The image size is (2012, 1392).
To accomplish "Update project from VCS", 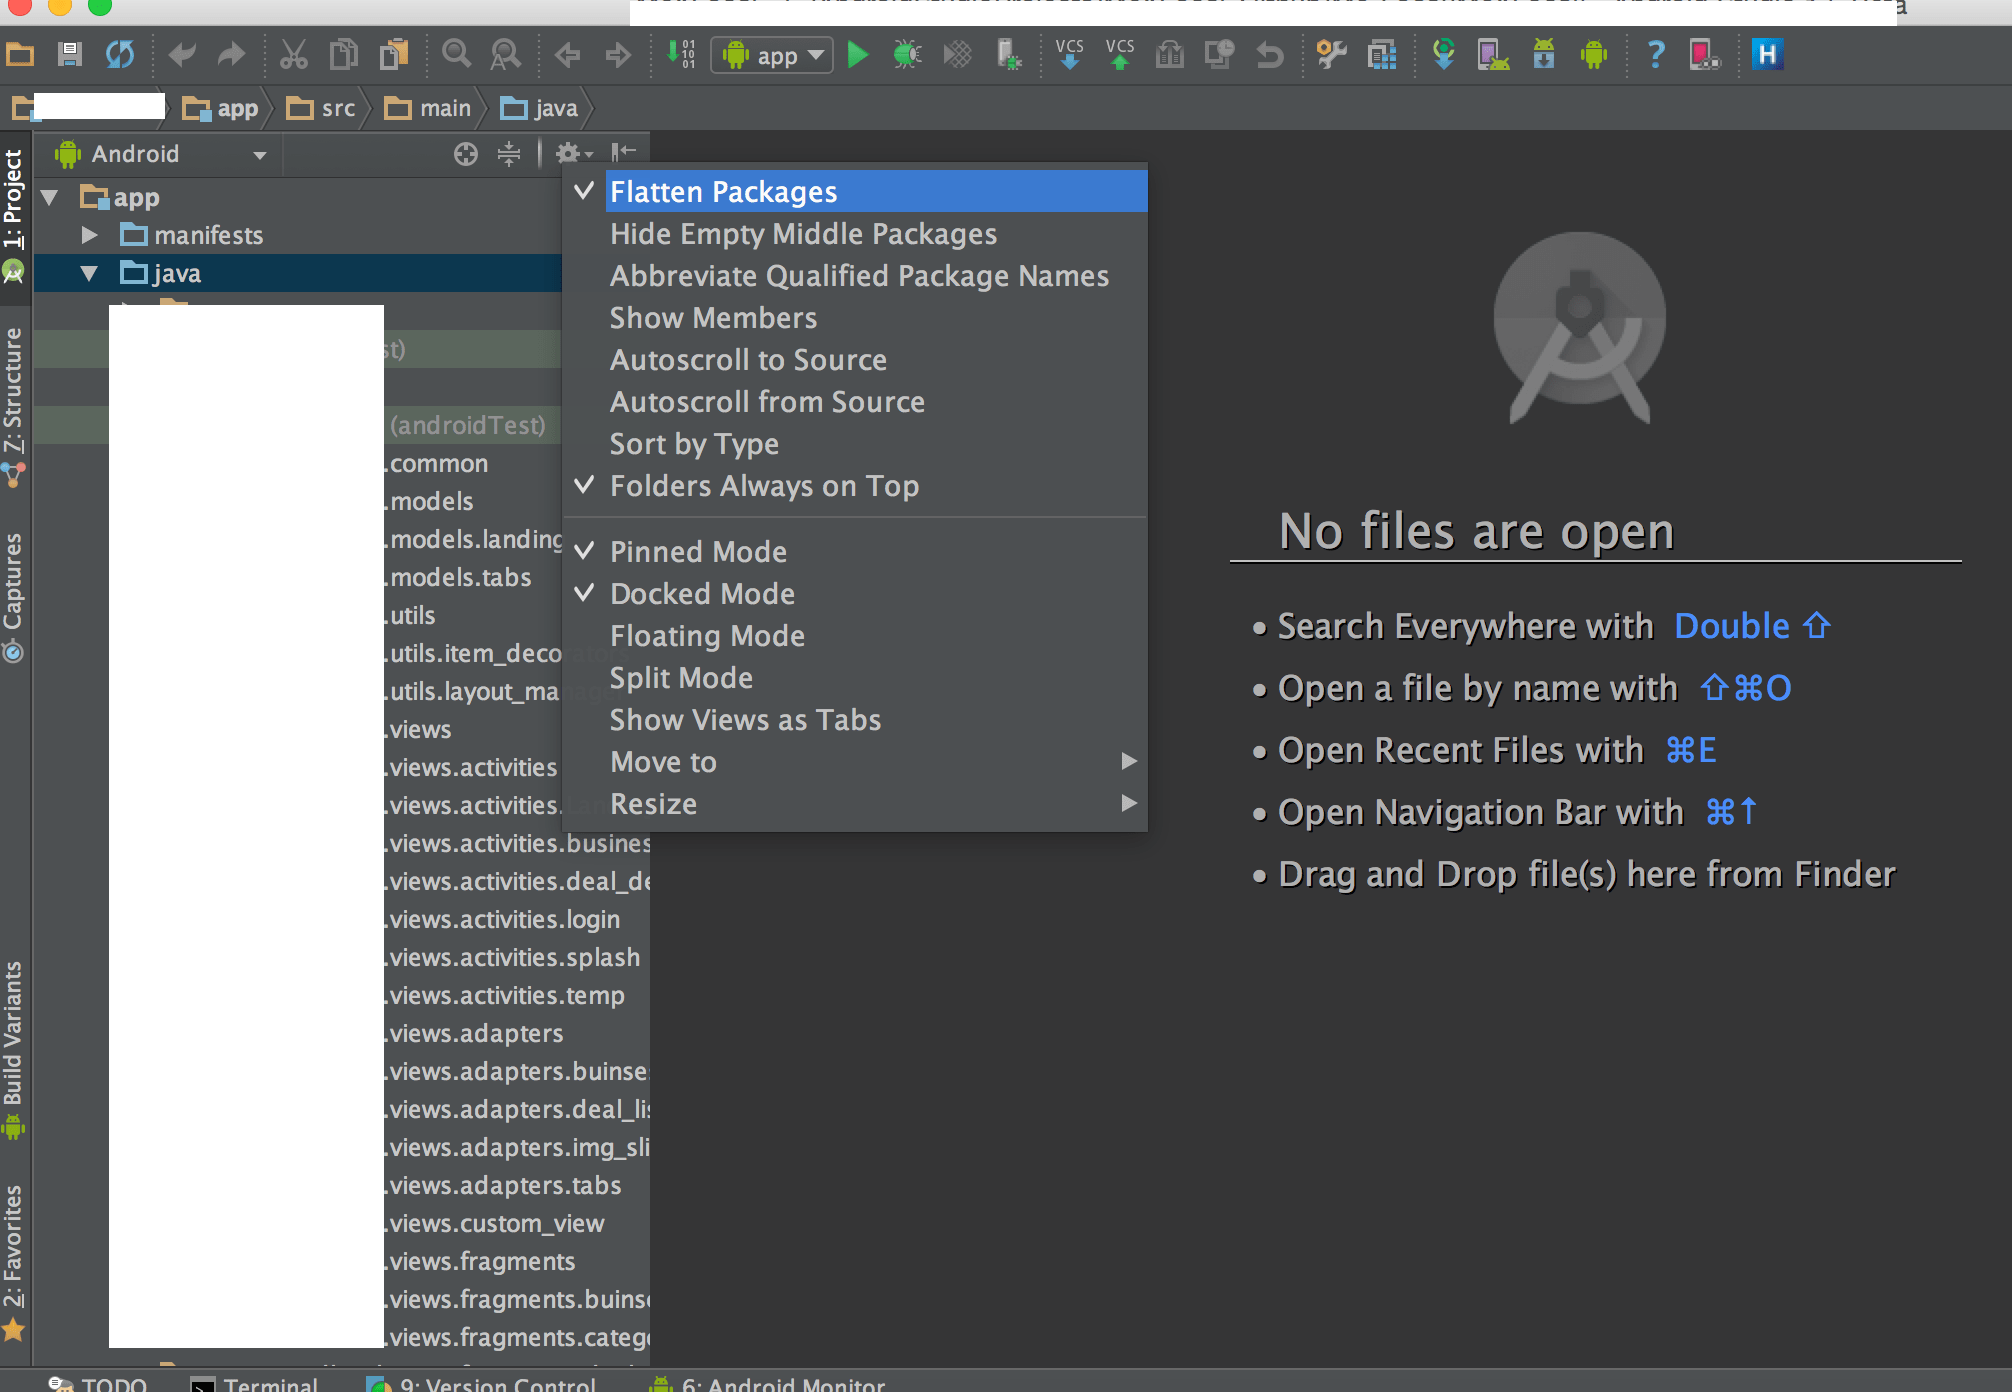I will 1070,55.
